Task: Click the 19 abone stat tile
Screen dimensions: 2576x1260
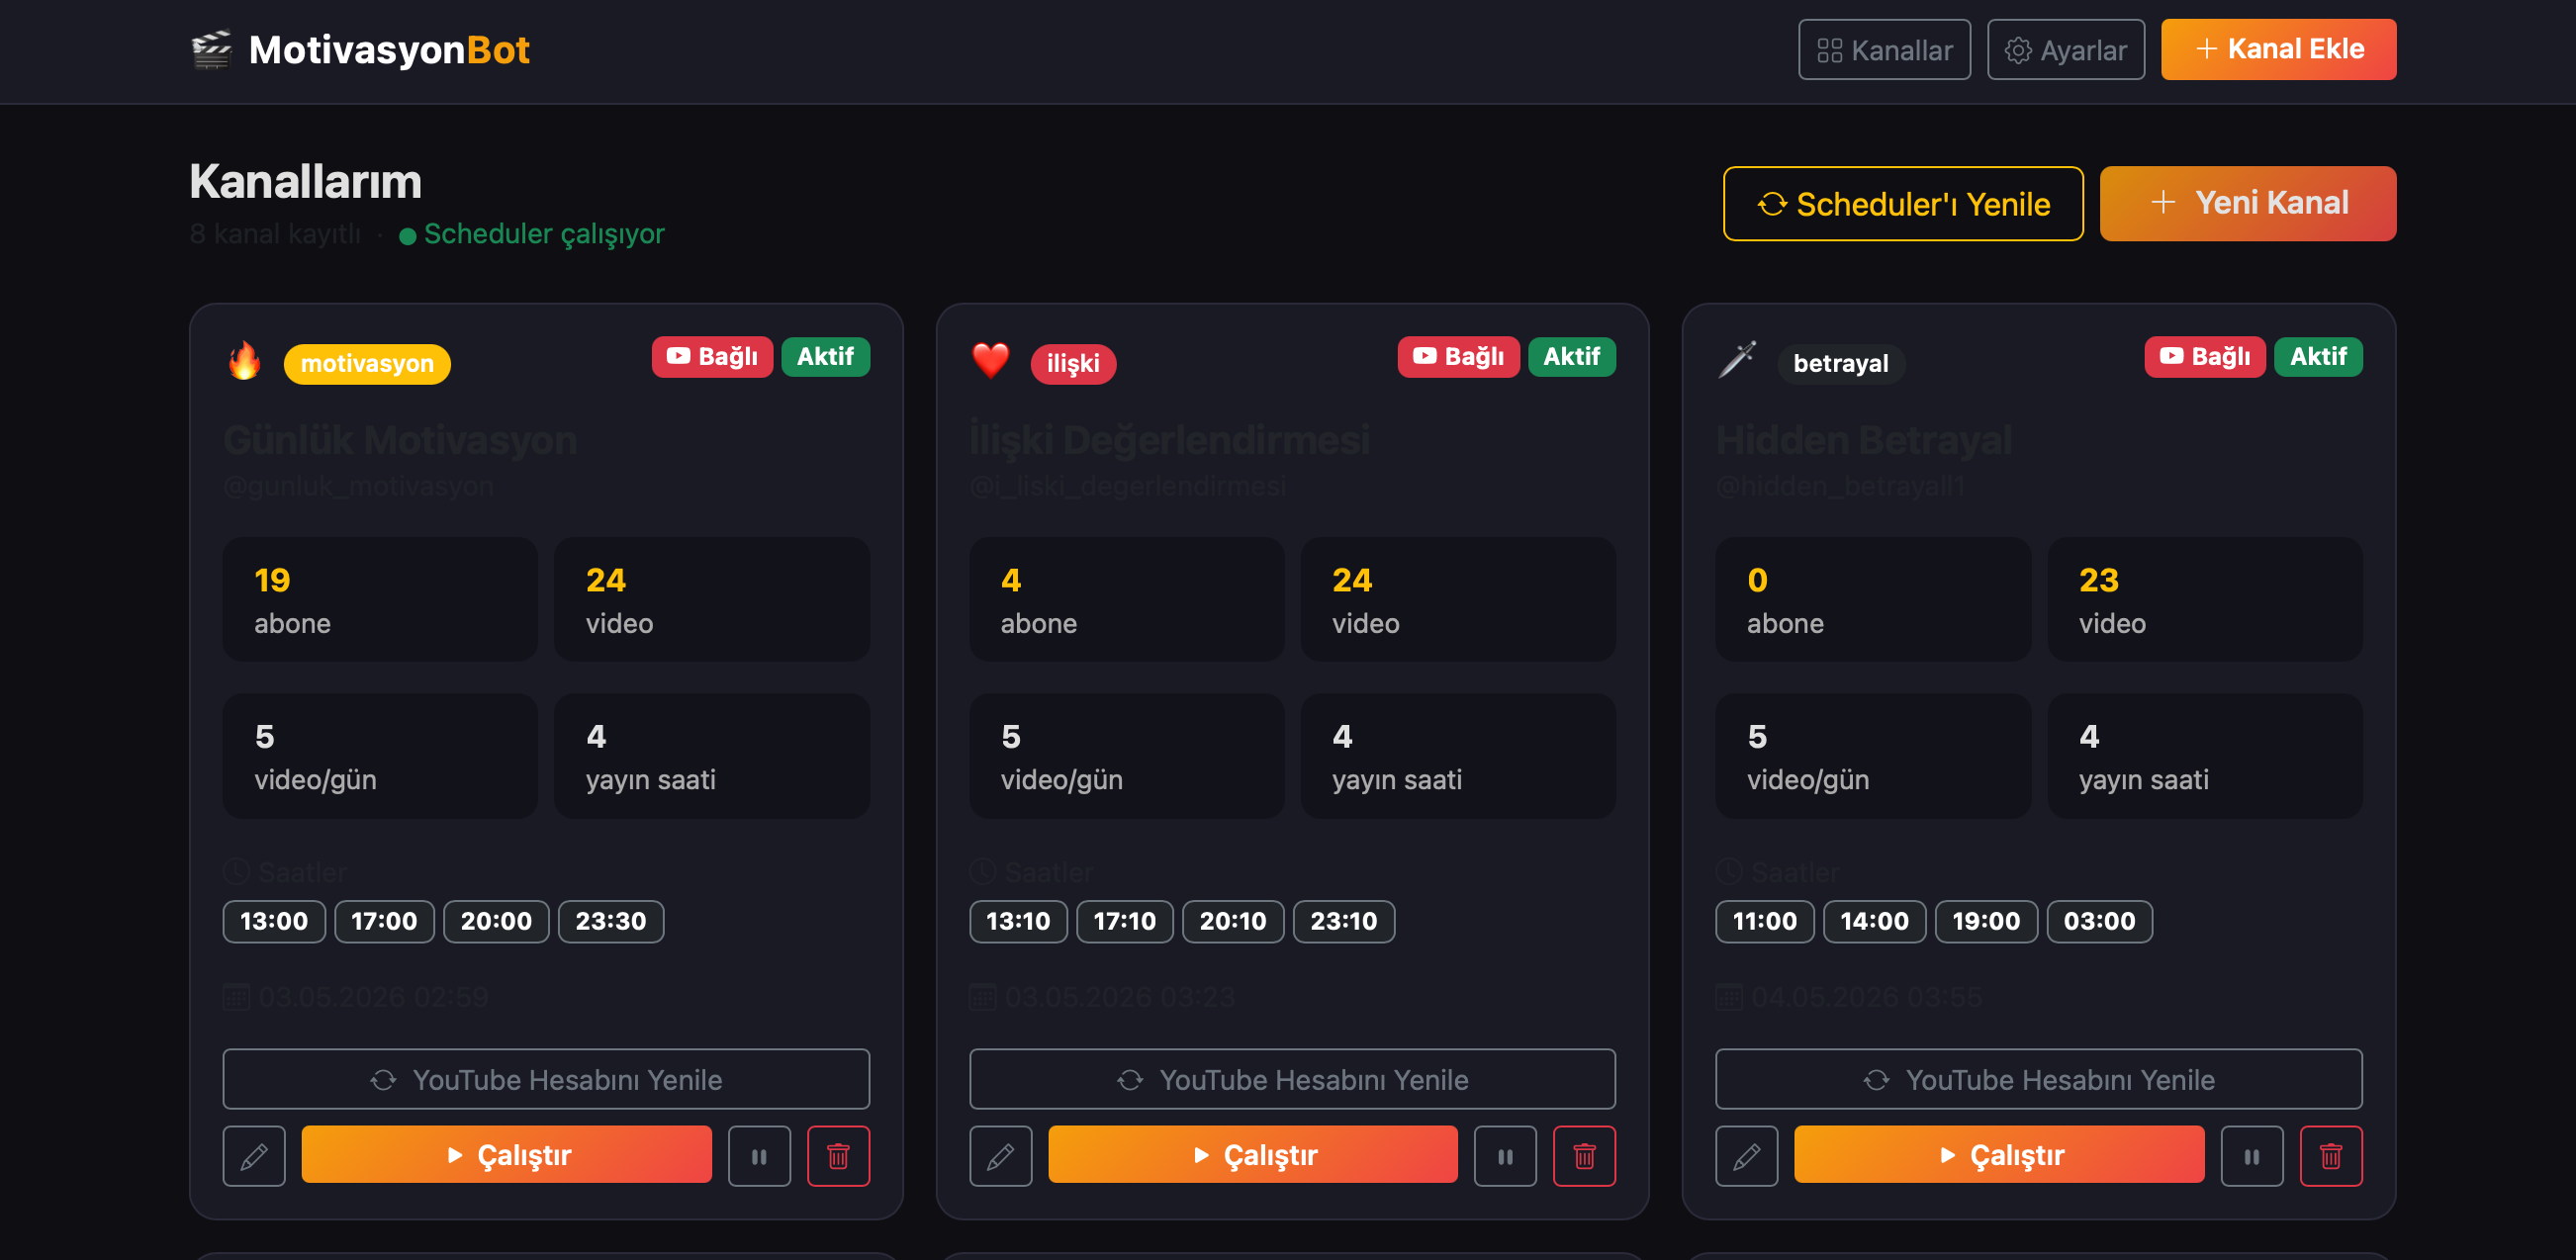Action: click(x=380, y=599)
